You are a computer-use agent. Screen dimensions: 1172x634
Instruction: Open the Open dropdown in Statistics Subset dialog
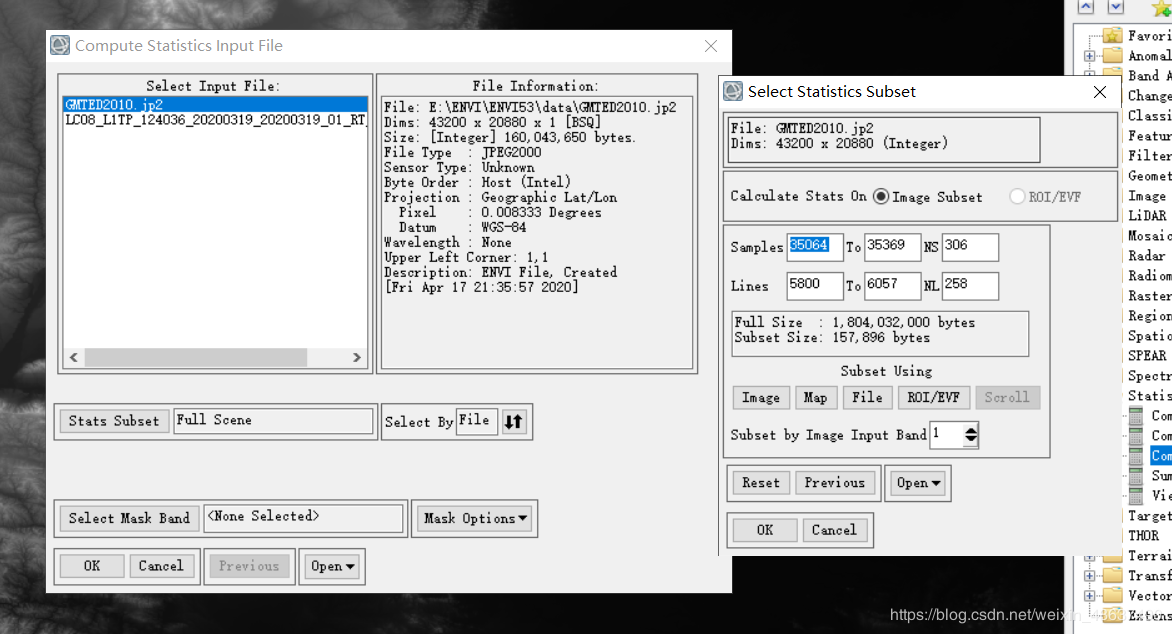pyautogui.click(x=919, y=483)
